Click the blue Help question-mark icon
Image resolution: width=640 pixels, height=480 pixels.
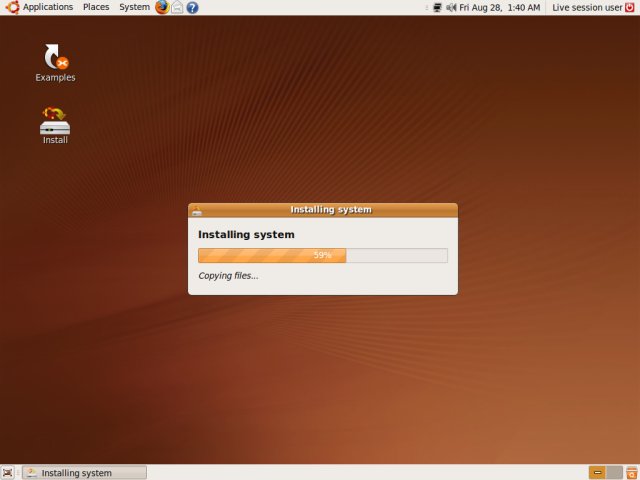click(192, 7)
